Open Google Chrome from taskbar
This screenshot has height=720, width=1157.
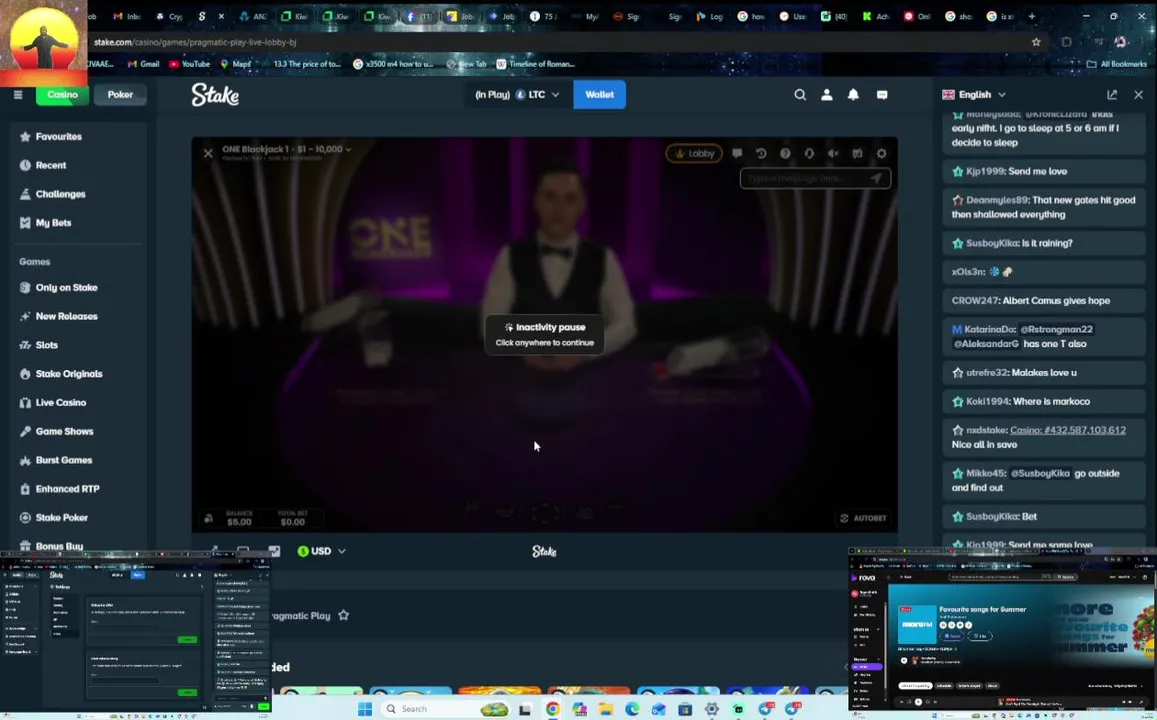tap(552, 709)
